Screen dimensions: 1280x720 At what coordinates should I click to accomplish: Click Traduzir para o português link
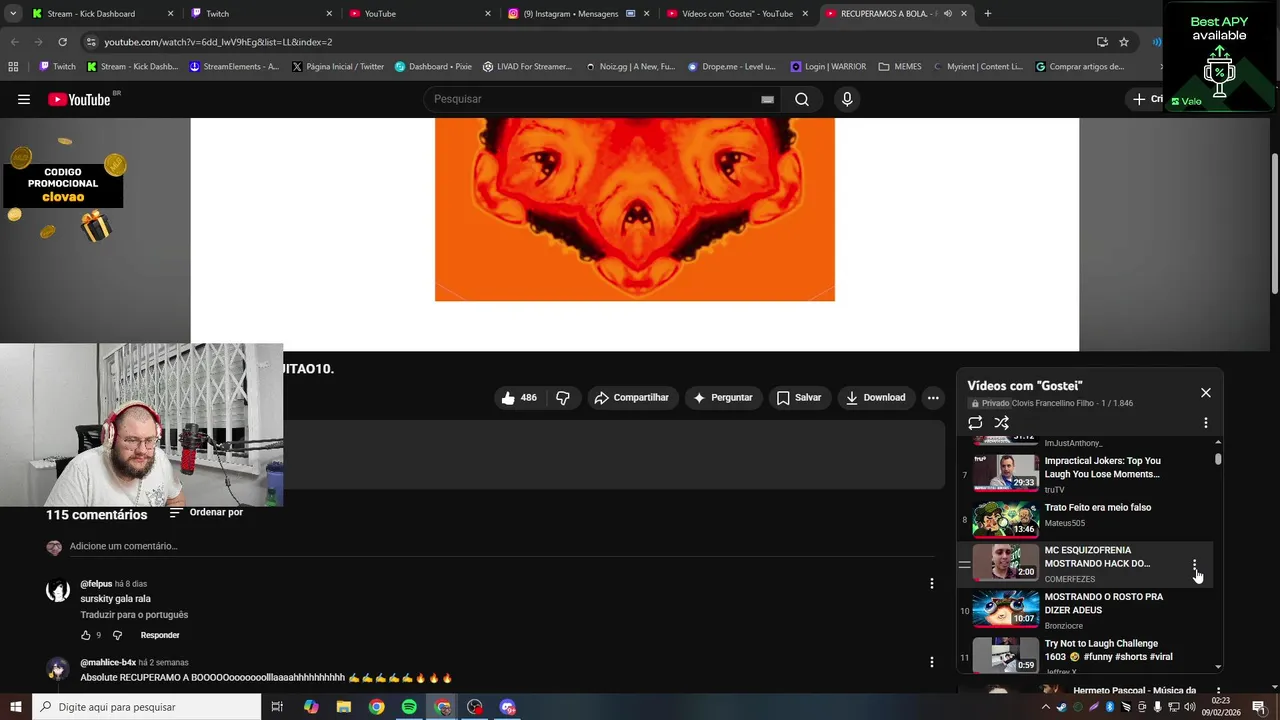click(134, 615)
